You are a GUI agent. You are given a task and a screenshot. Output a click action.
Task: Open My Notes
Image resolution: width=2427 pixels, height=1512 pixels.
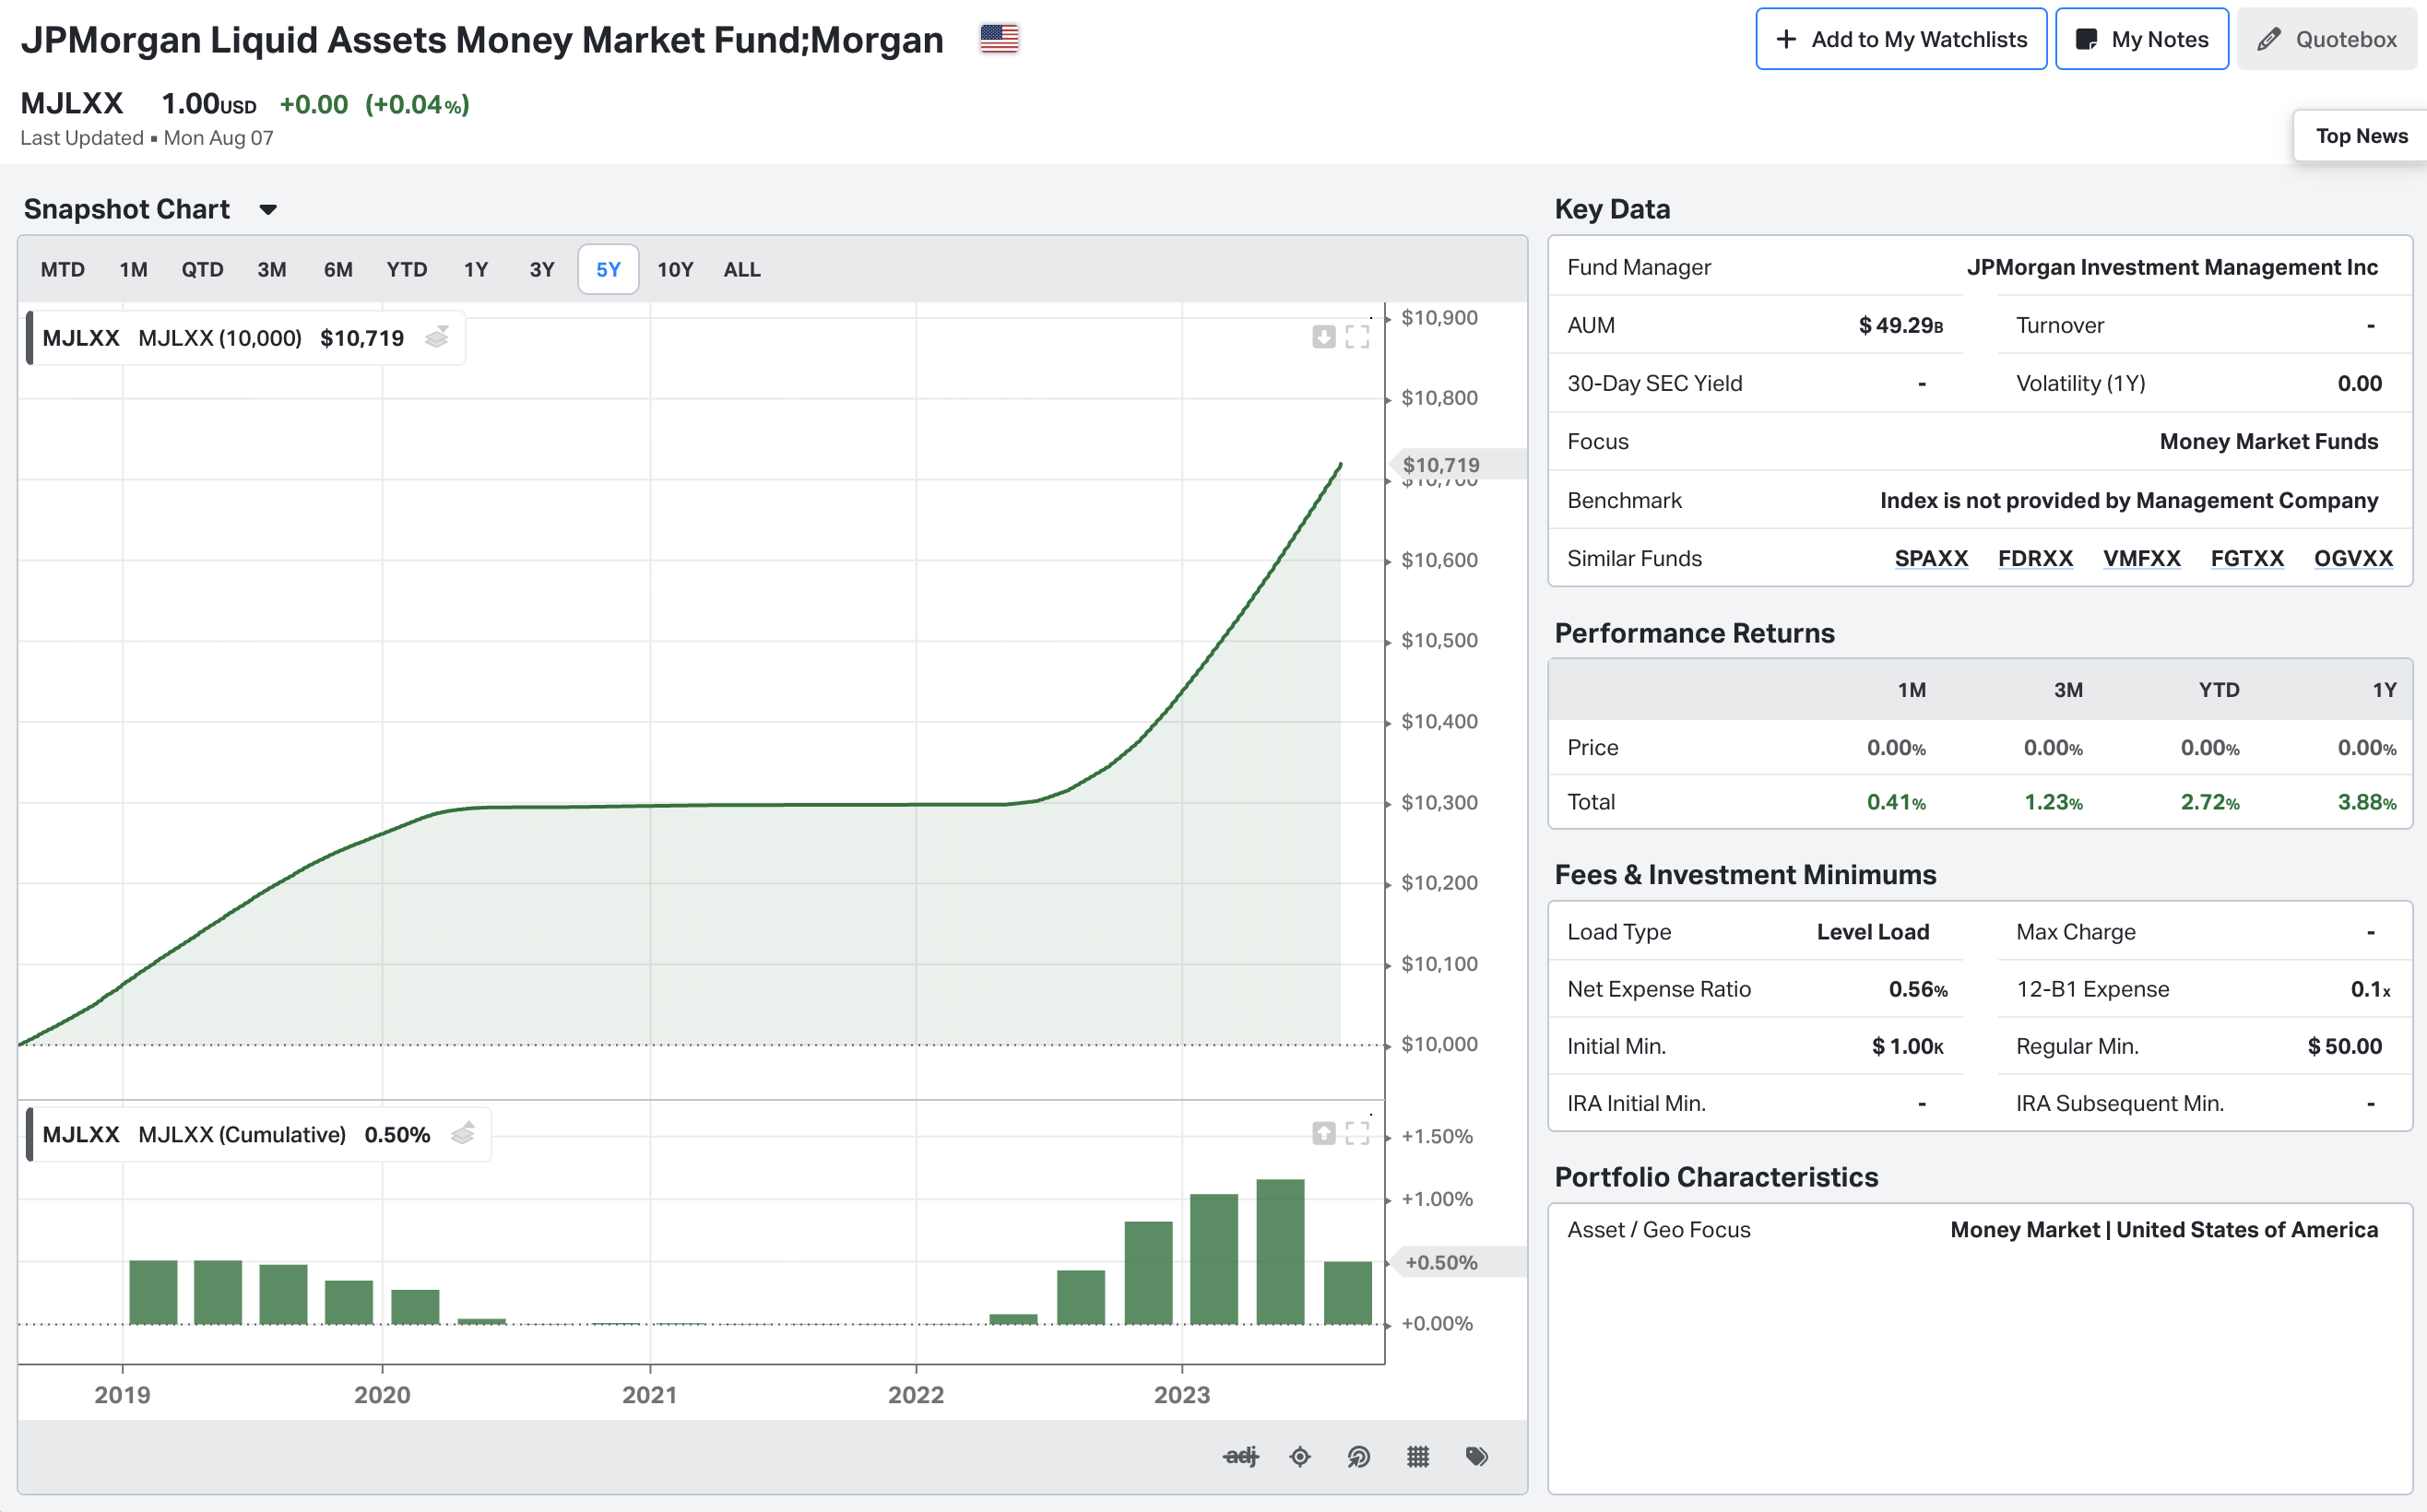(2142, 39)
